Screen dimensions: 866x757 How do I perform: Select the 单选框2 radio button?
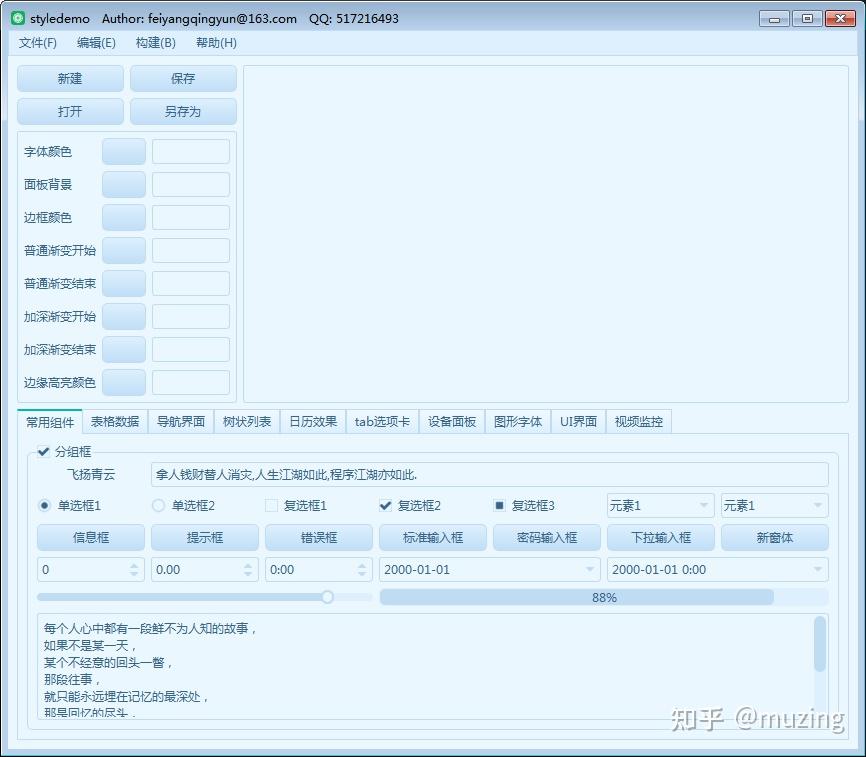tap(158, 505)
